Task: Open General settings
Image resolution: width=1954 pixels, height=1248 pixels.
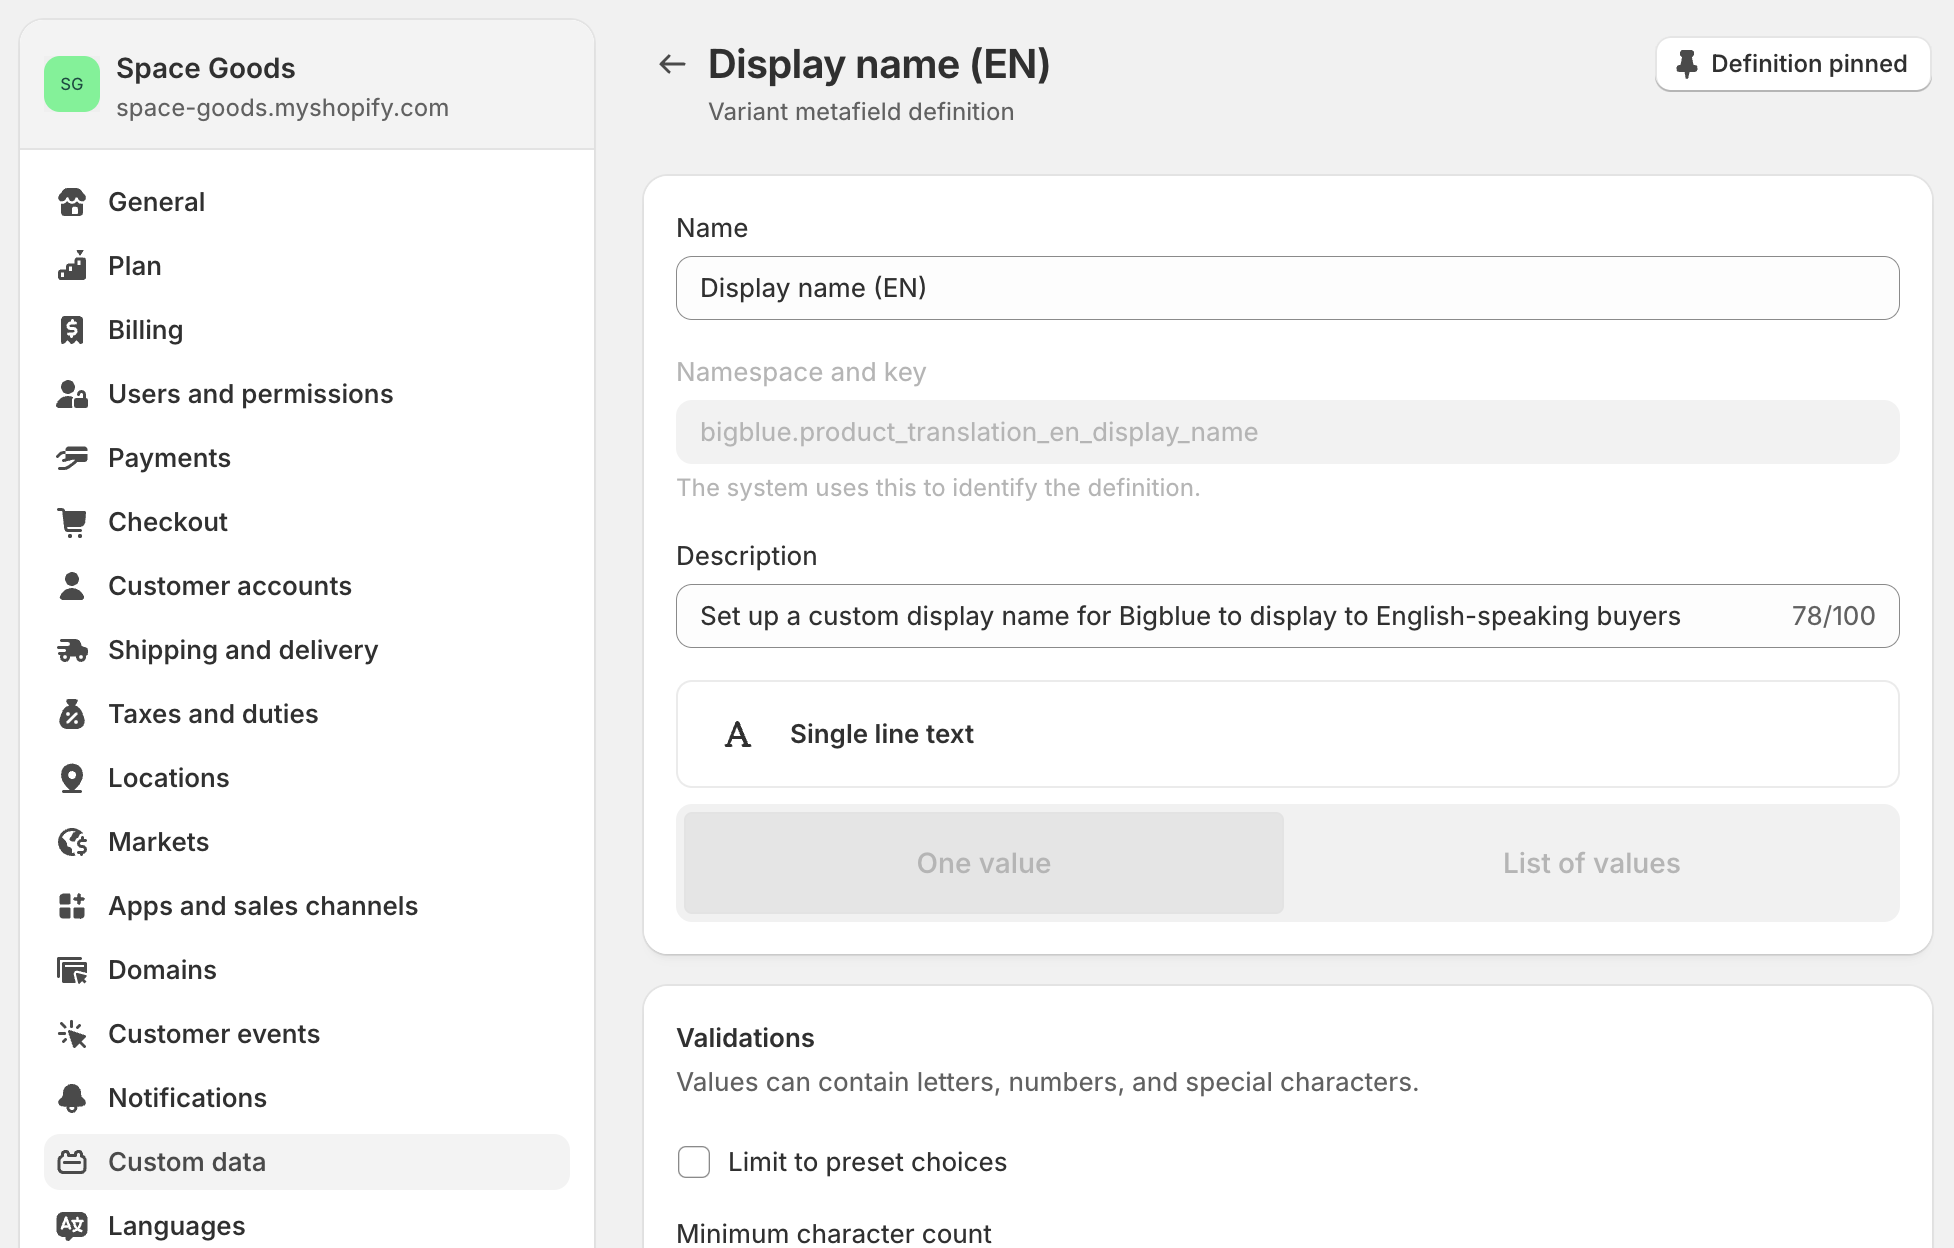Action: [307, 202]
